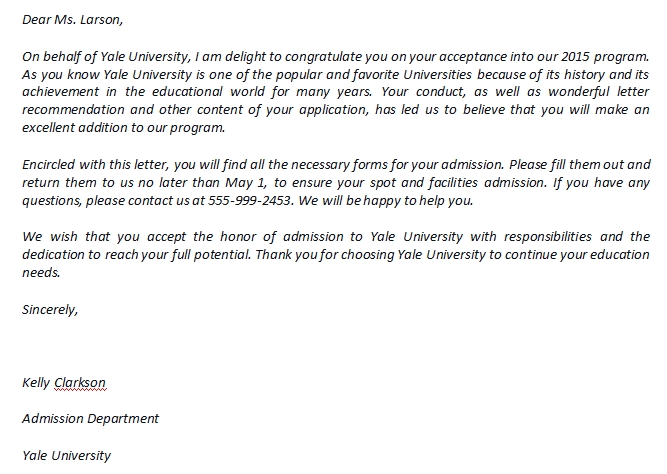The height and width of the screenshot is (474, 667).
Task: Click the word 'needs.' ending third paragraph
Action: pyautogui.click(x=41, y=273)
